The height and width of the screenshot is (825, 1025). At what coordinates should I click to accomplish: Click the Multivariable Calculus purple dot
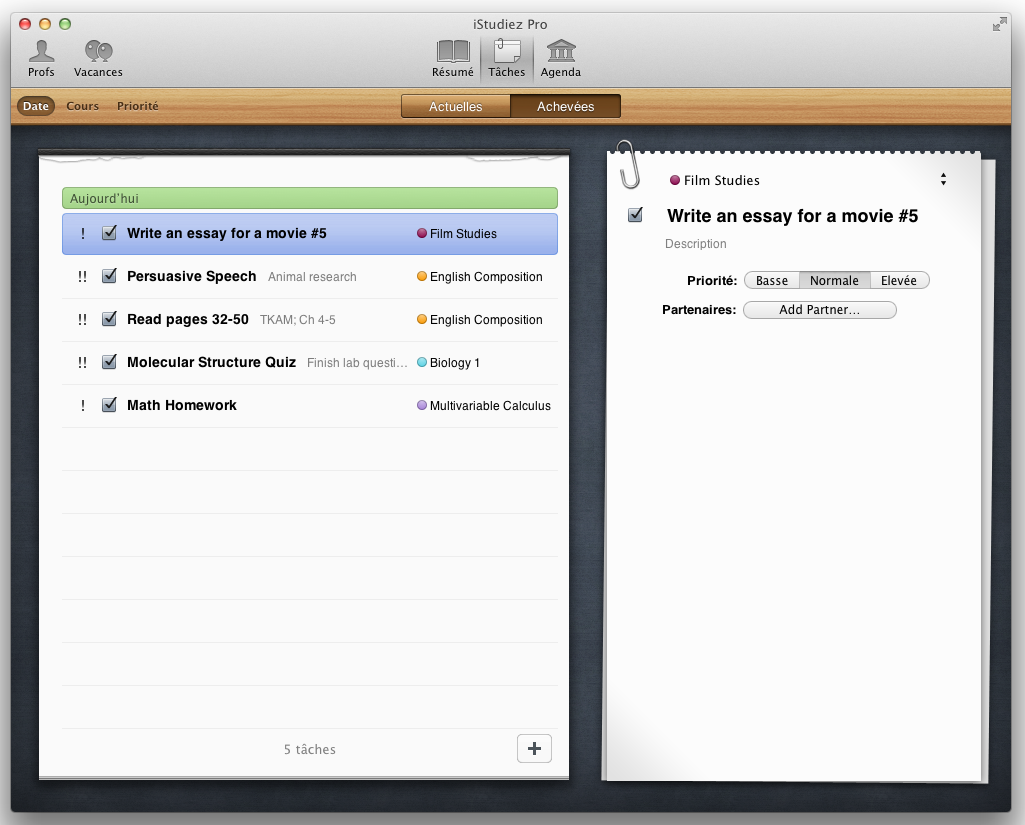pos(422,405)
